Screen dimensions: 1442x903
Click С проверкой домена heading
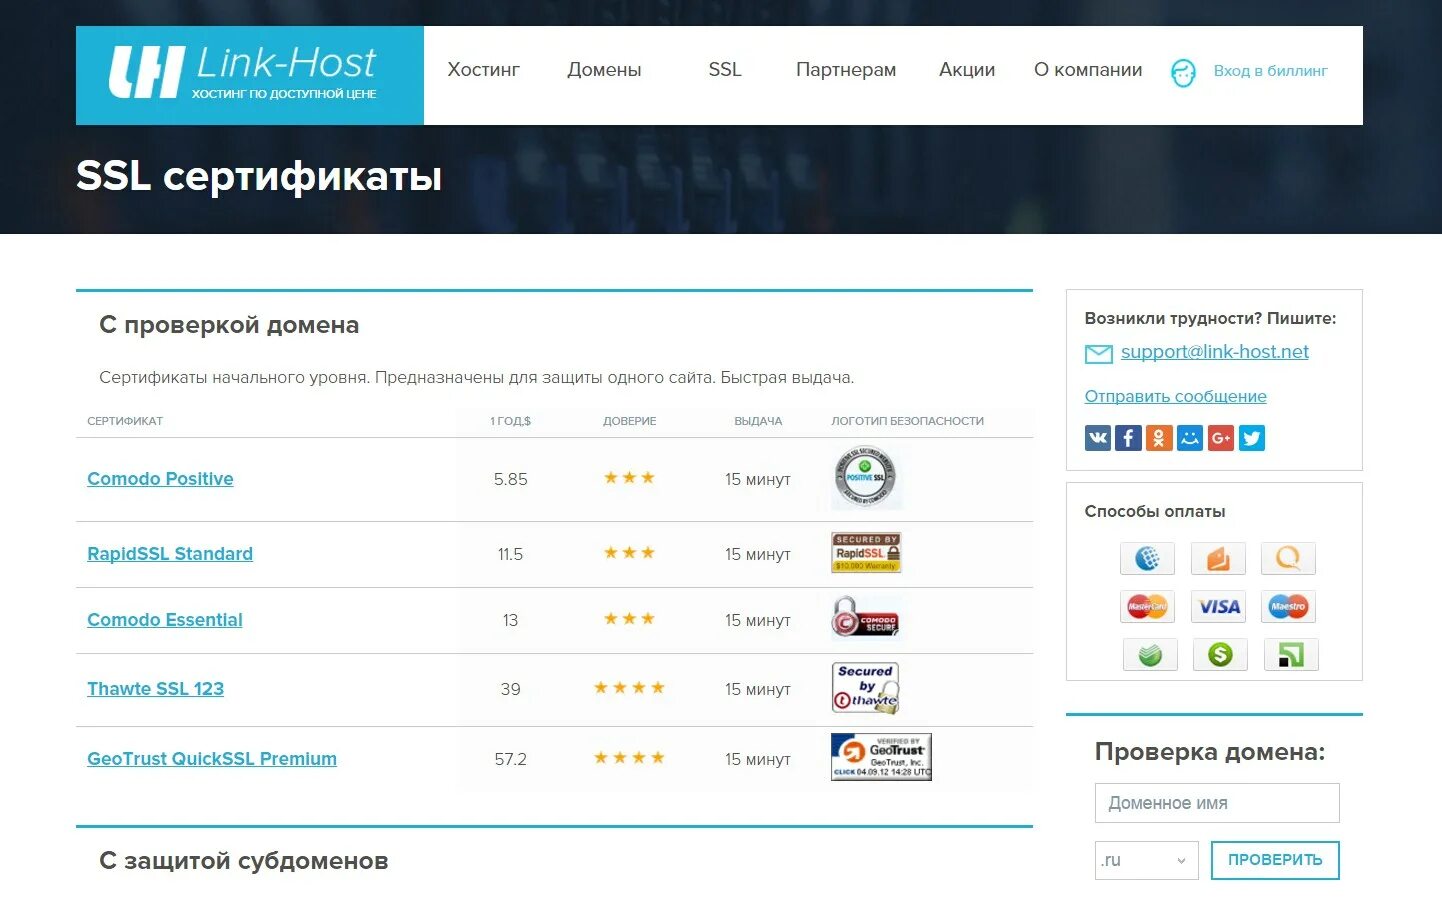tap(229, 325)
